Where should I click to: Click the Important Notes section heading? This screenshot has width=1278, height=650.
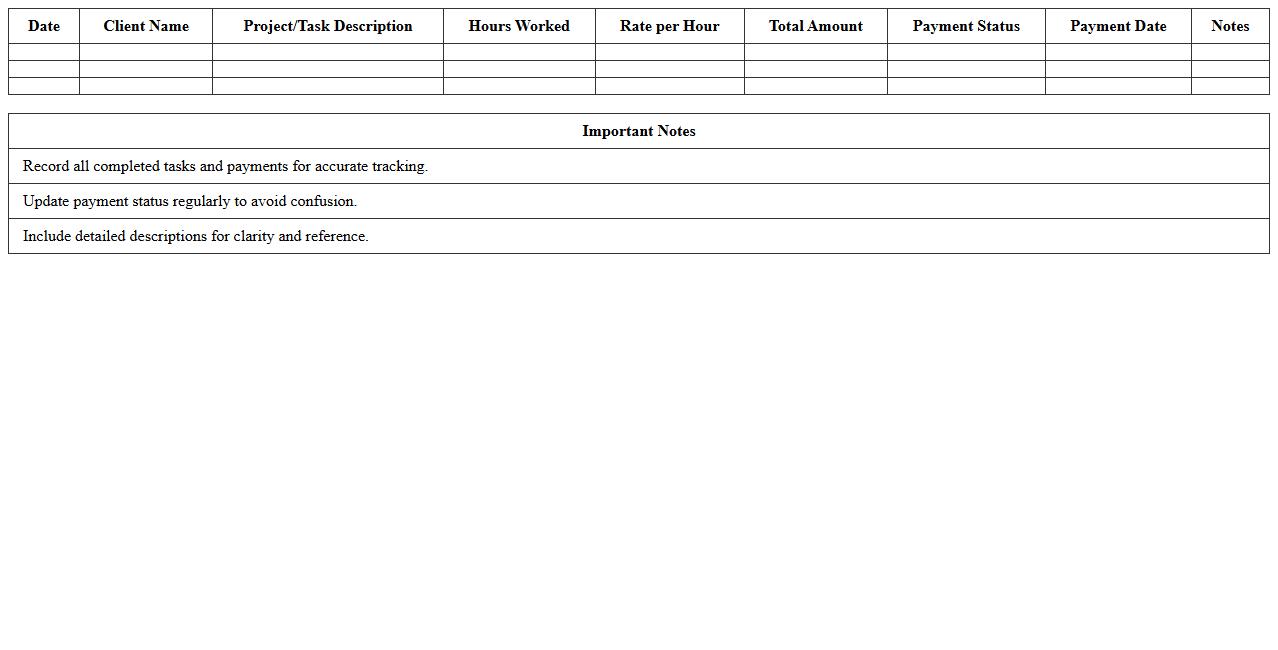tap(638, 131)
